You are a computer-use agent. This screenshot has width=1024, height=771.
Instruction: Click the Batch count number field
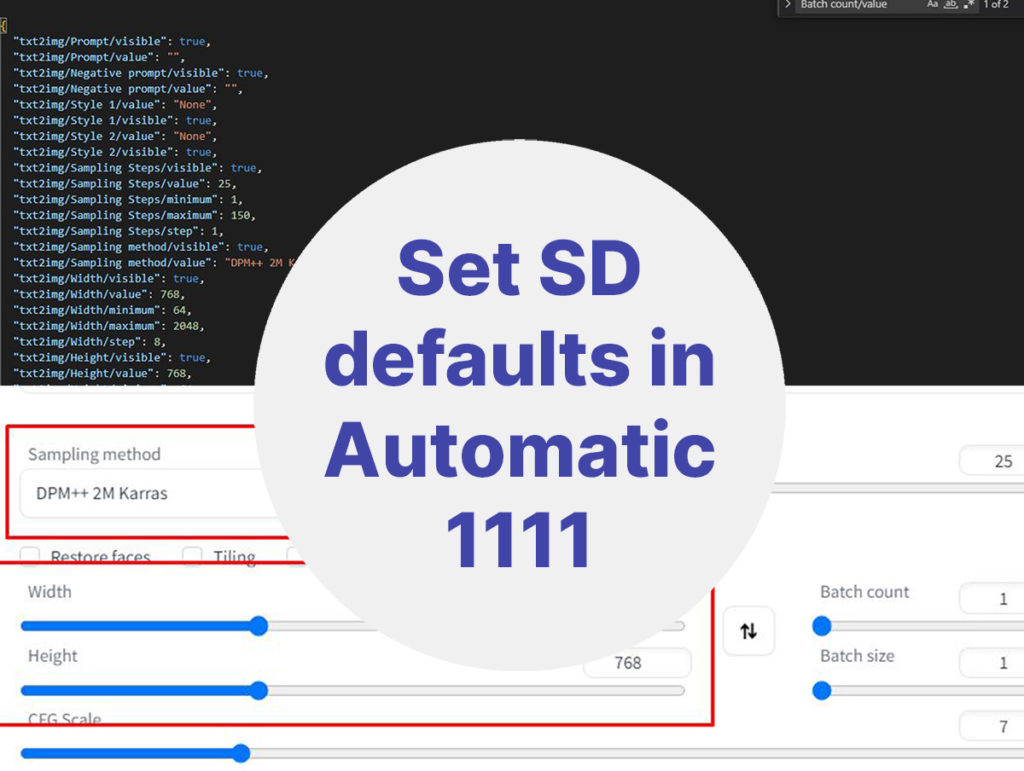click(991, 598)
